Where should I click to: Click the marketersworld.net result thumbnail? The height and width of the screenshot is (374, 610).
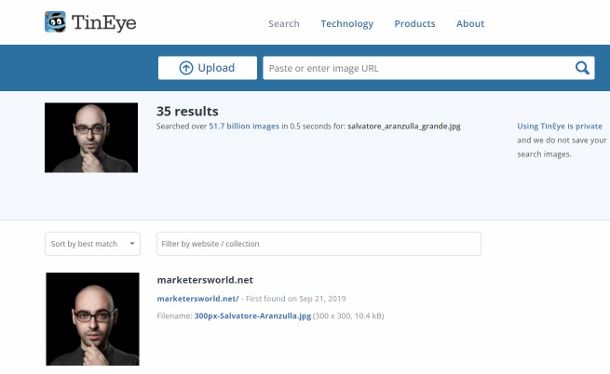tap(93, 319)
